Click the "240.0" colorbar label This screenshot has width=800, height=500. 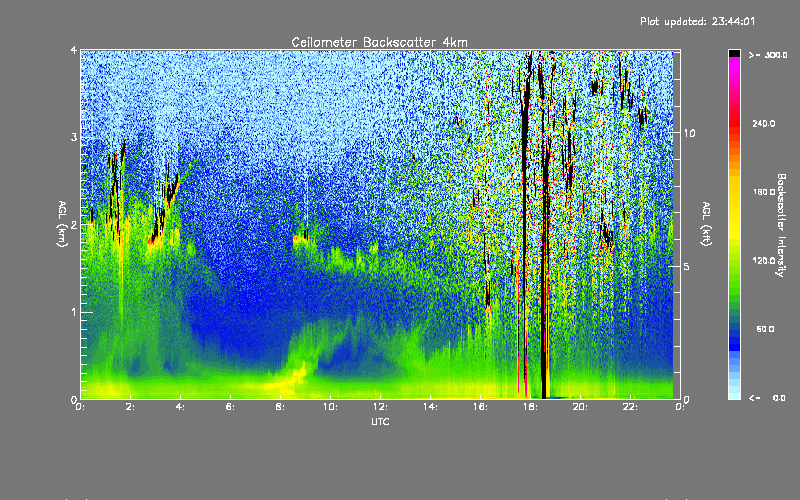coord(764,123)
